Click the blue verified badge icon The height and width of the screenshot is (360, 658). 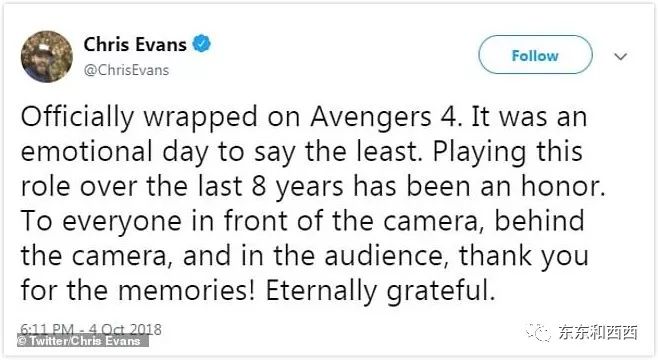click(x=201, y=44)
